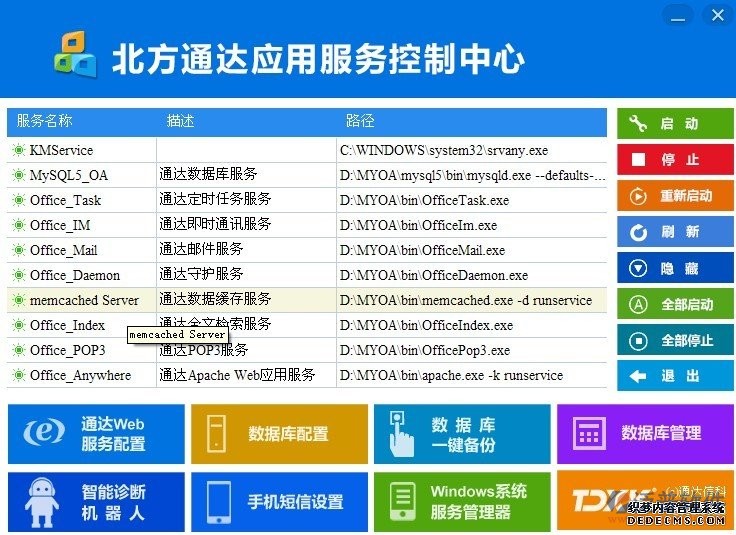The image size is (736, 535).
Task: Exit the application with 退出
Action: [x=675, y=376]
